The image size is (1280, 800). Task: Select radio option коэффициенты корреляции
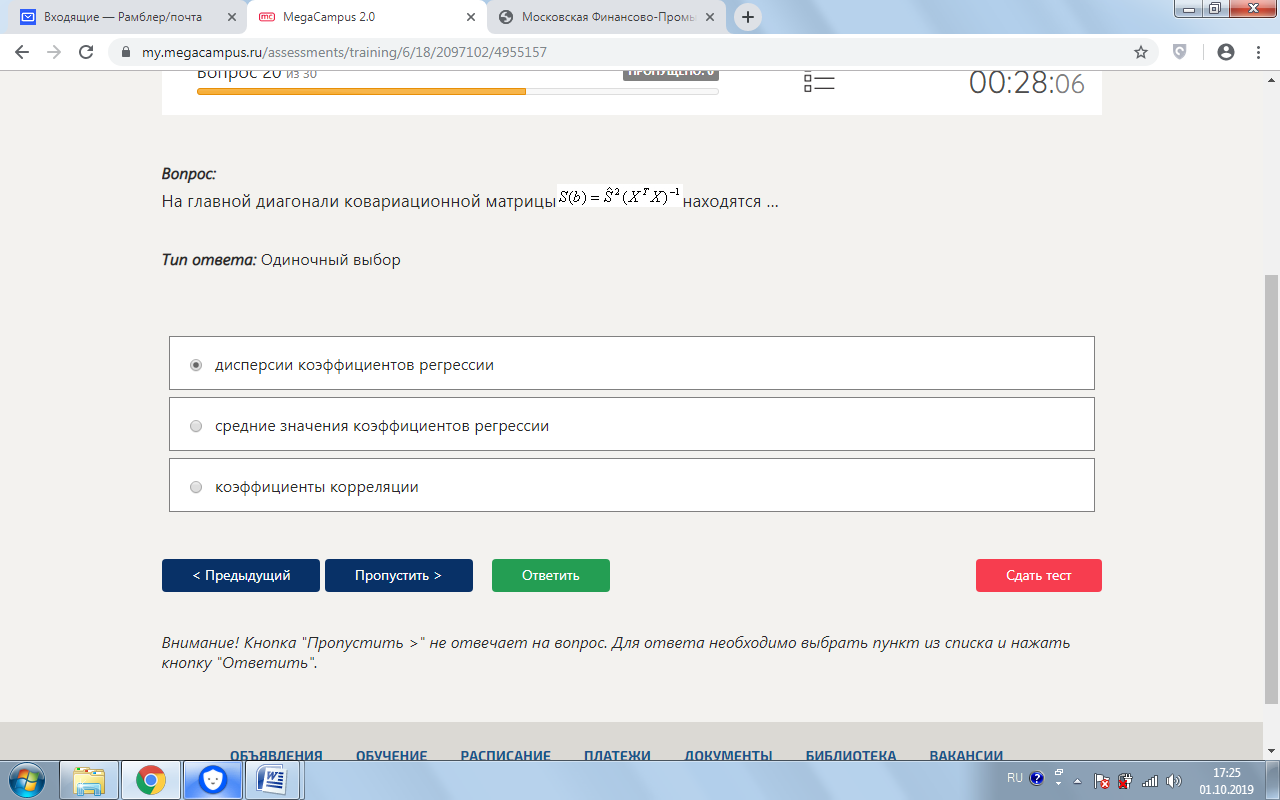(x=196, y=487)
